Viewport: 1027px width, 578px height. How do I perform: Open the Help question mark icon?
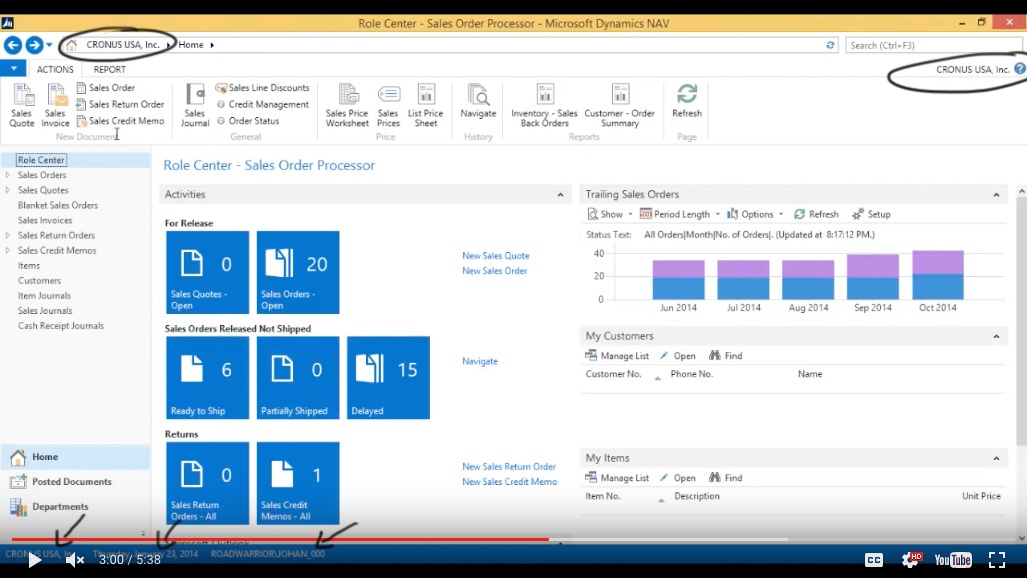[x=1020, y=69]
